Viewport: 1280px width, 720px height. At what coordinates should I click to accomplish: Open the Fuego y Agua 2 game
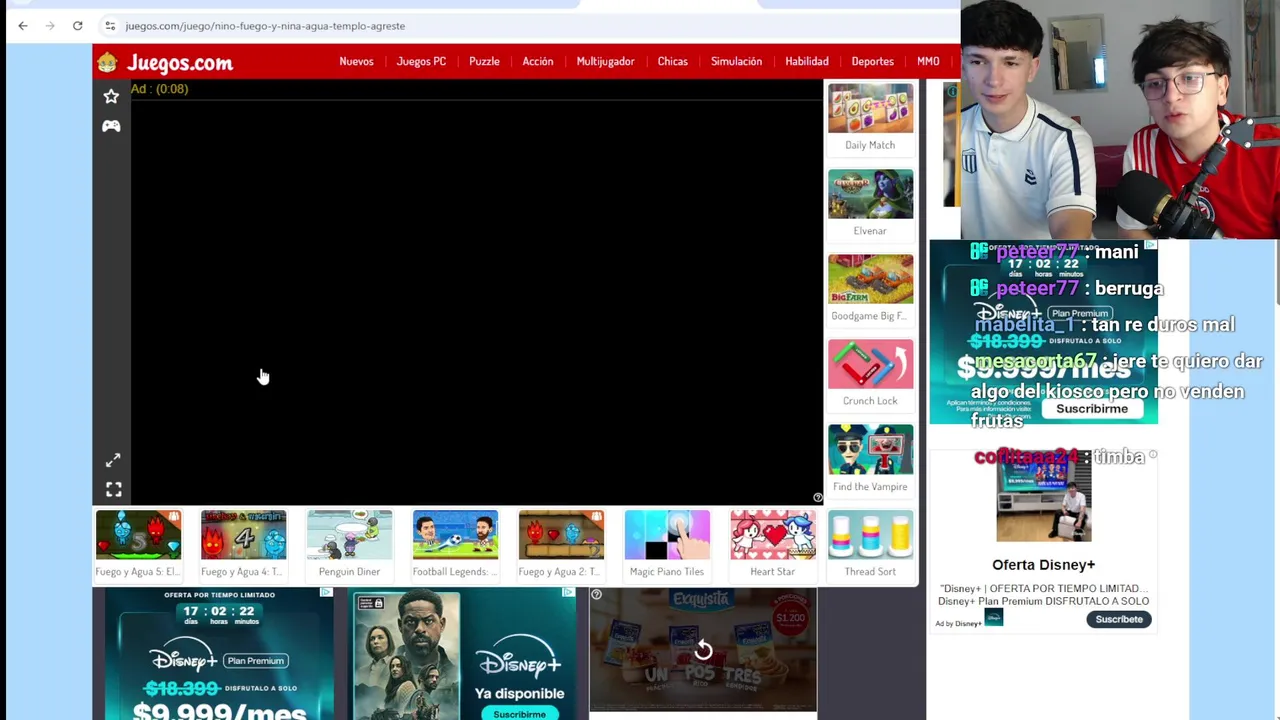[x=561, y=535]
